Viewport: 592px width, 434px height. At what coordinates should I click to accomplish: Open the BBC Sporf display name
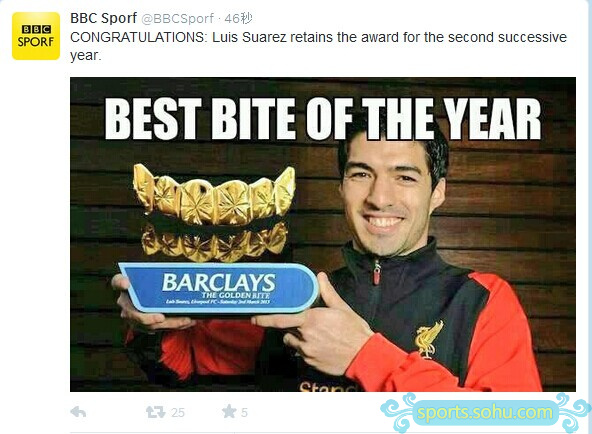coord(103,18)
